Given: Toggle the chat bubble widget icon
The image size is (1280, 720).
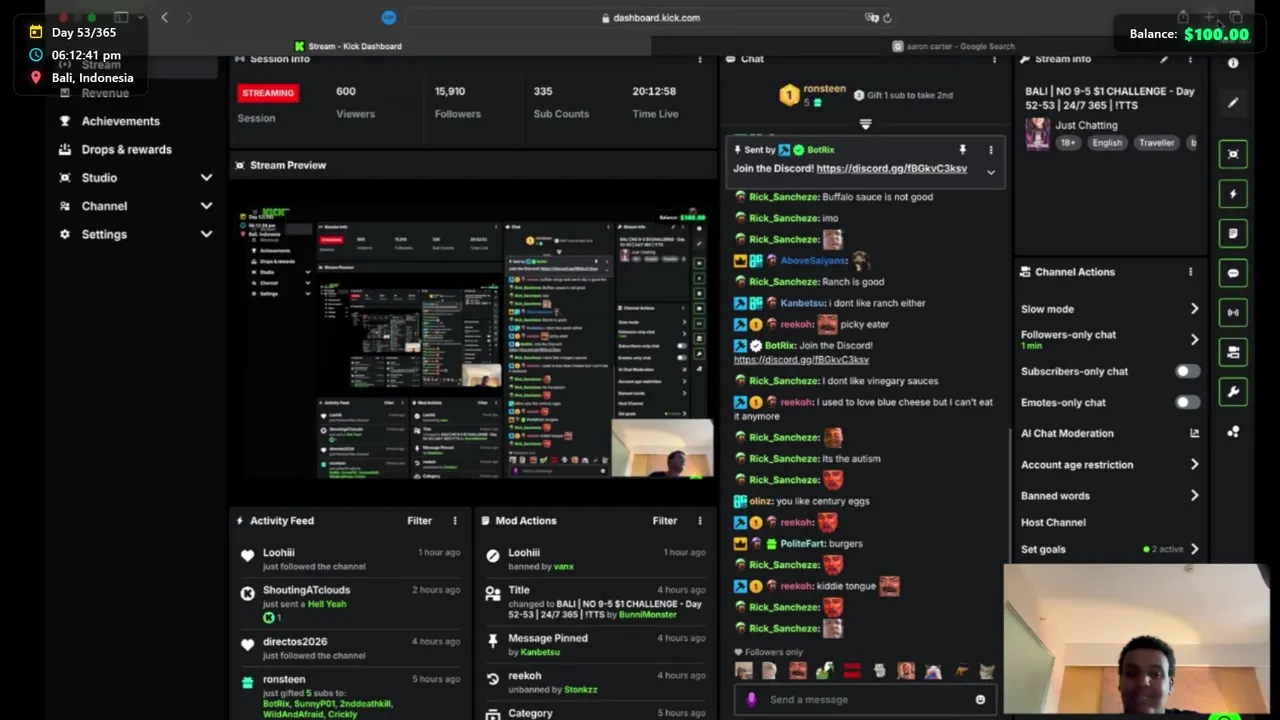Looking at the screenshot, I should [1233, 273].
